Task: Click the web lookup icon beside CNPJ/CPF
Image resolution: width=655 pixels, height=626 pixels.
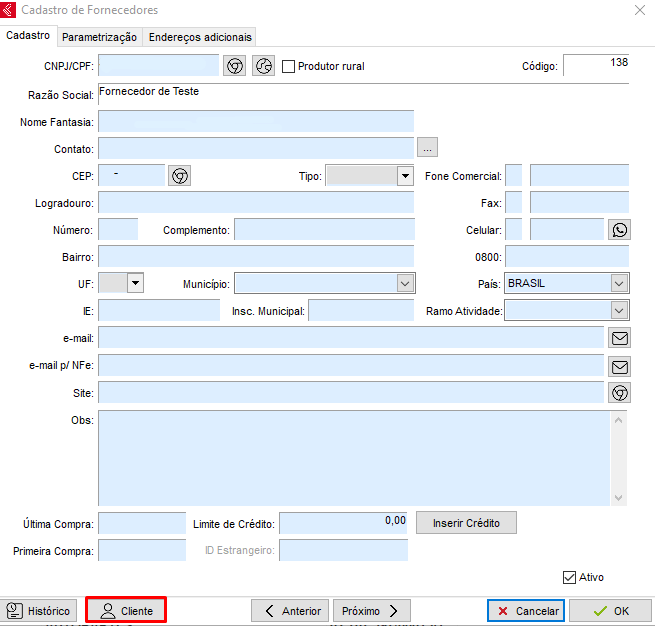Action: pyautogui.click(x=234, y=66)
